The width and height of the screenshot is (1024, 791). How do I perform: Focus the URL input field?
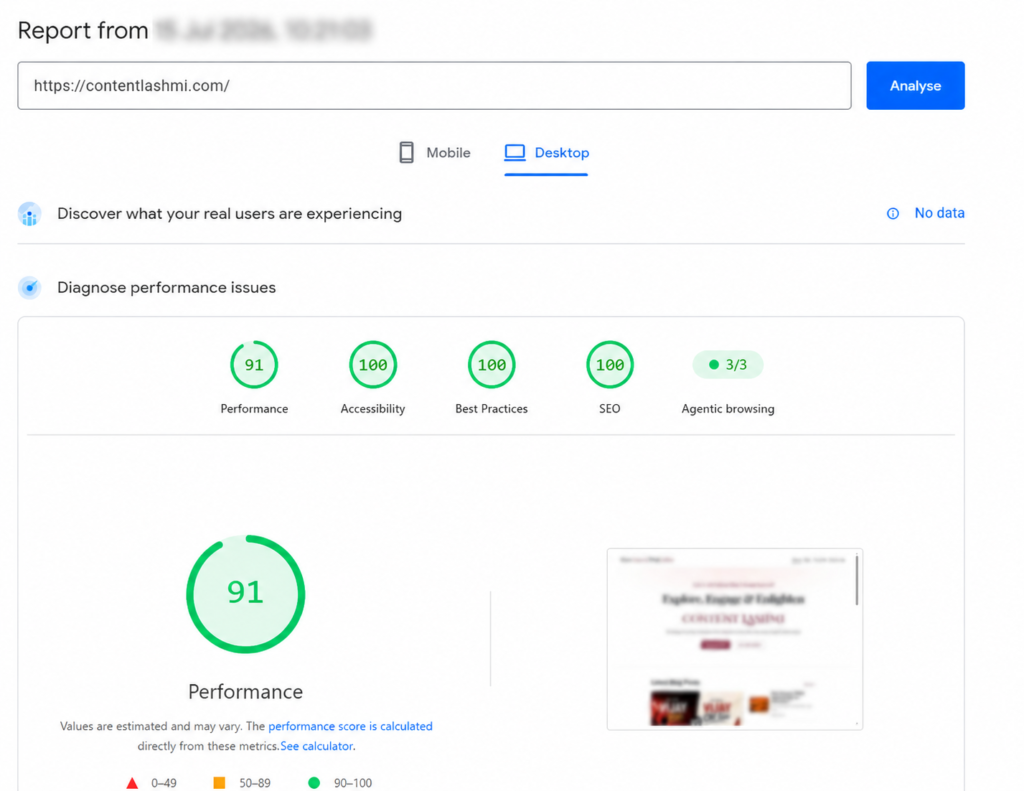click(x=434, y=86)
